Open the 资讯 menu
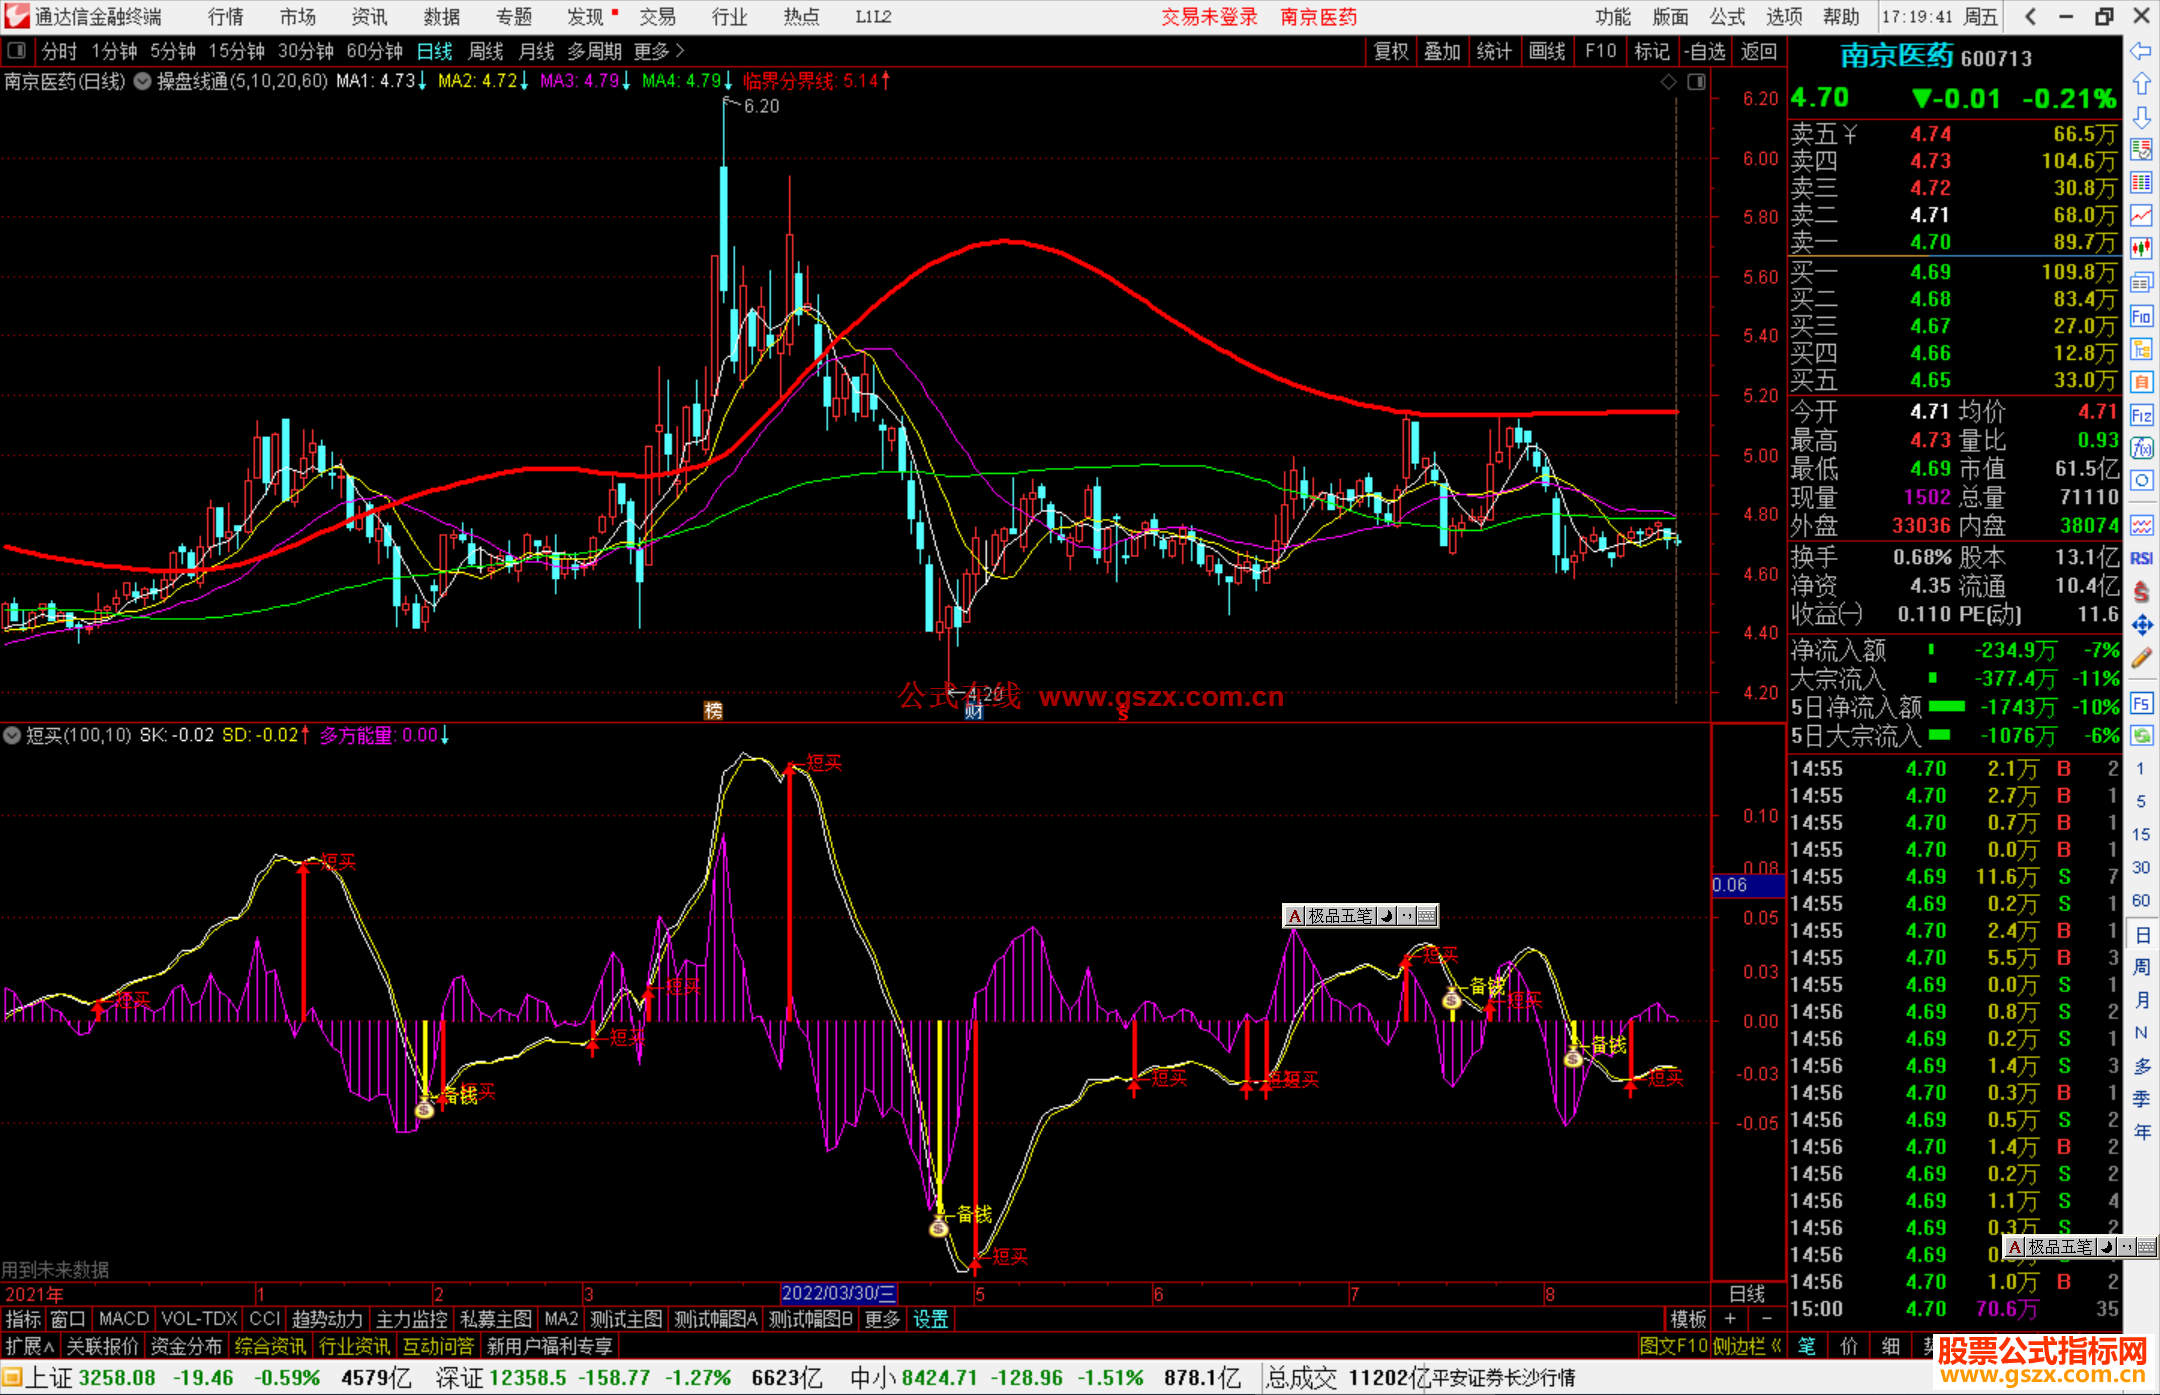Image resolution: width=2160 pixels, height=1395 pixels. click(370, 16)
